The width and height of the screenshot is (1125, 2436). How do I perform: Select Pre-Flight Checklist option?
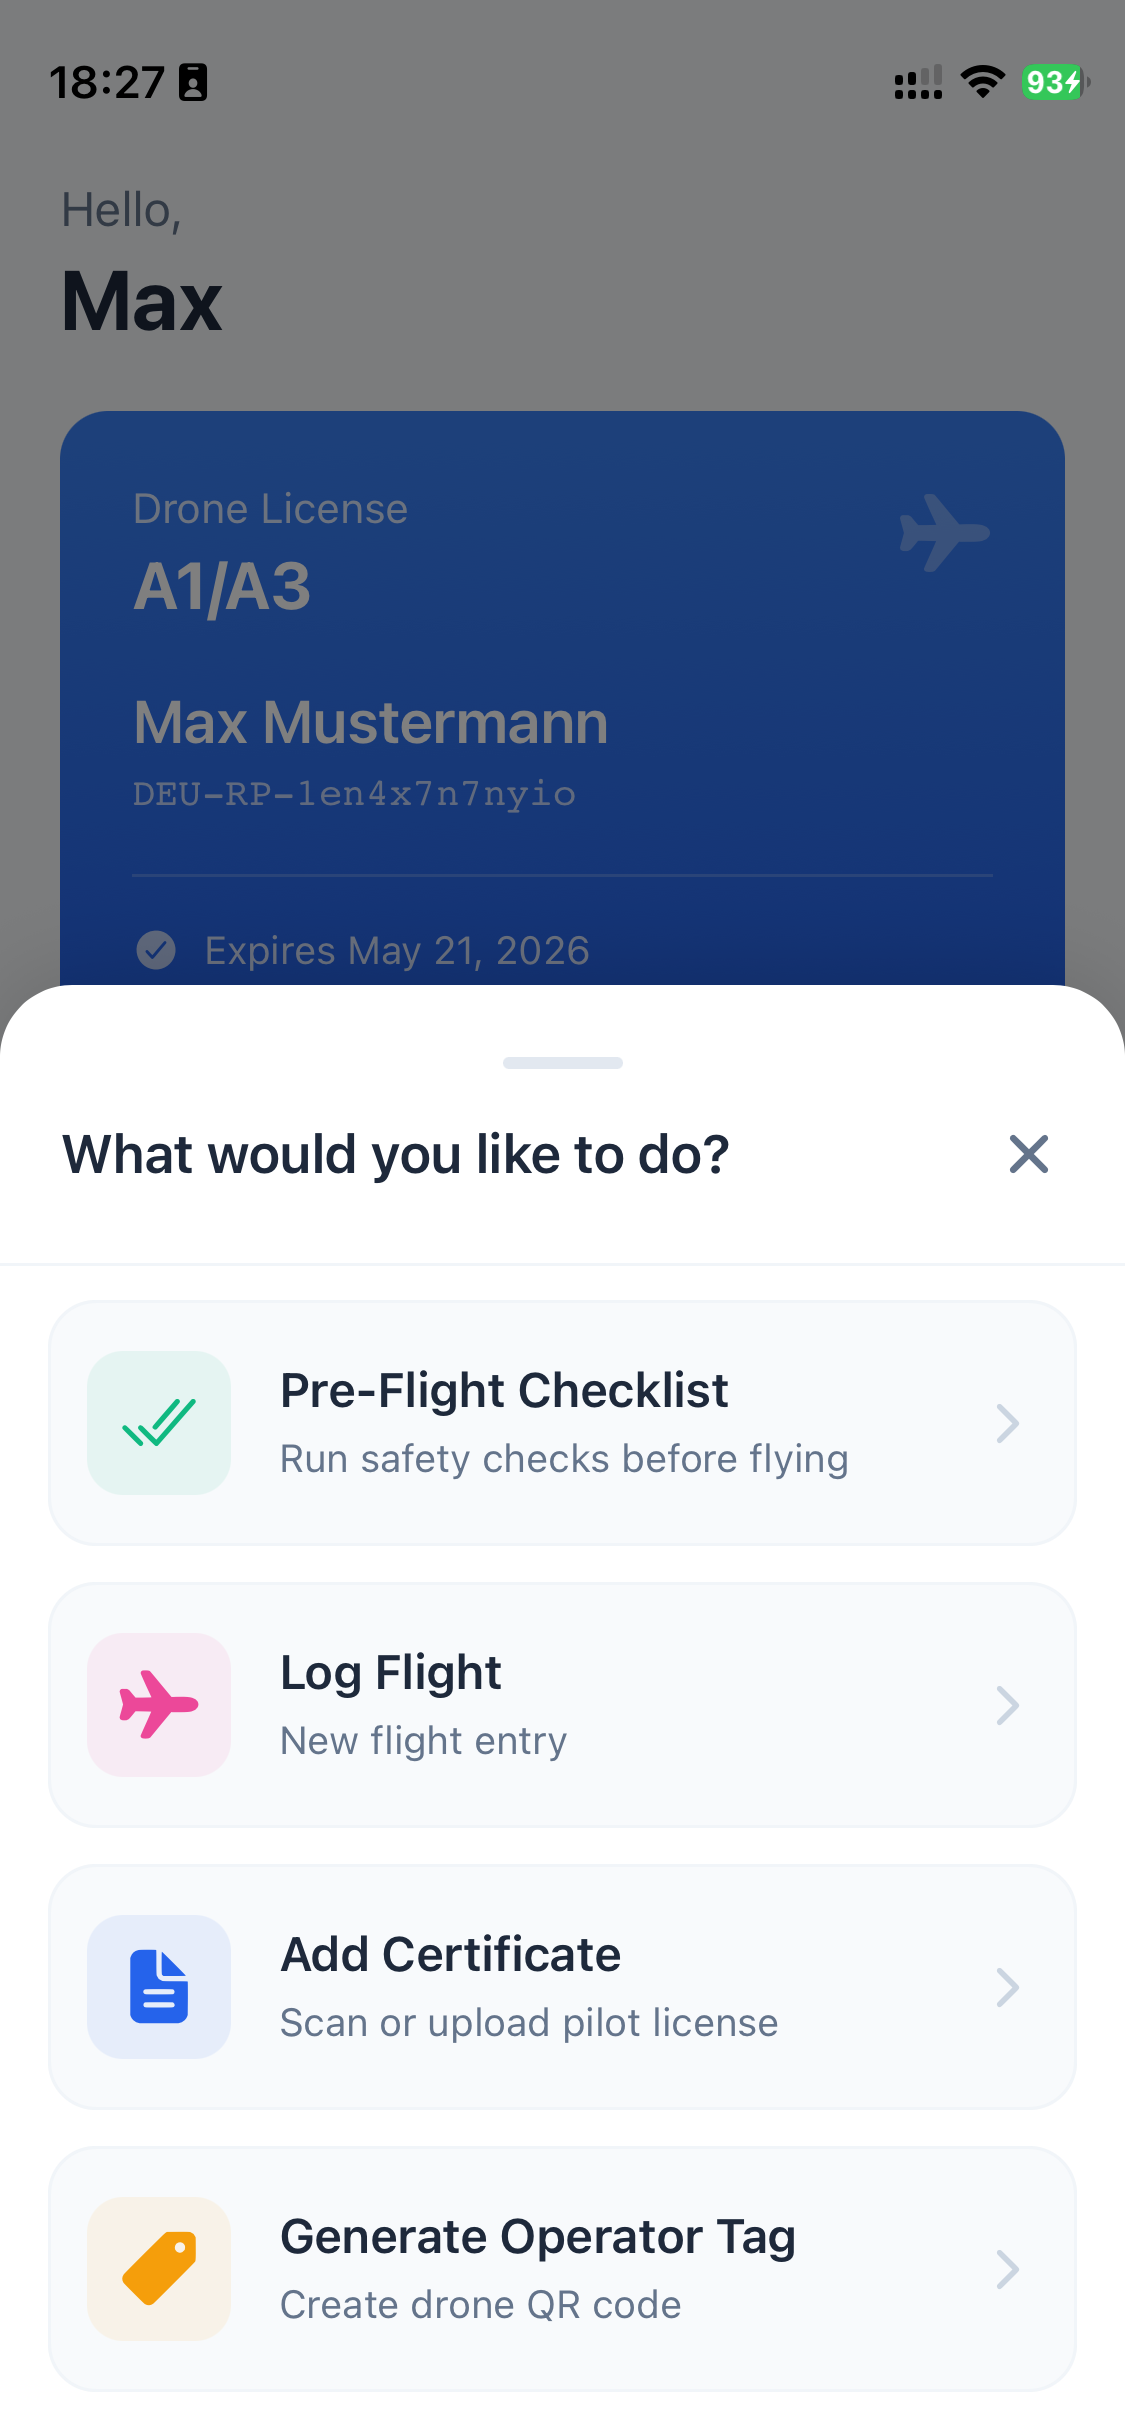pos(504,1391)
